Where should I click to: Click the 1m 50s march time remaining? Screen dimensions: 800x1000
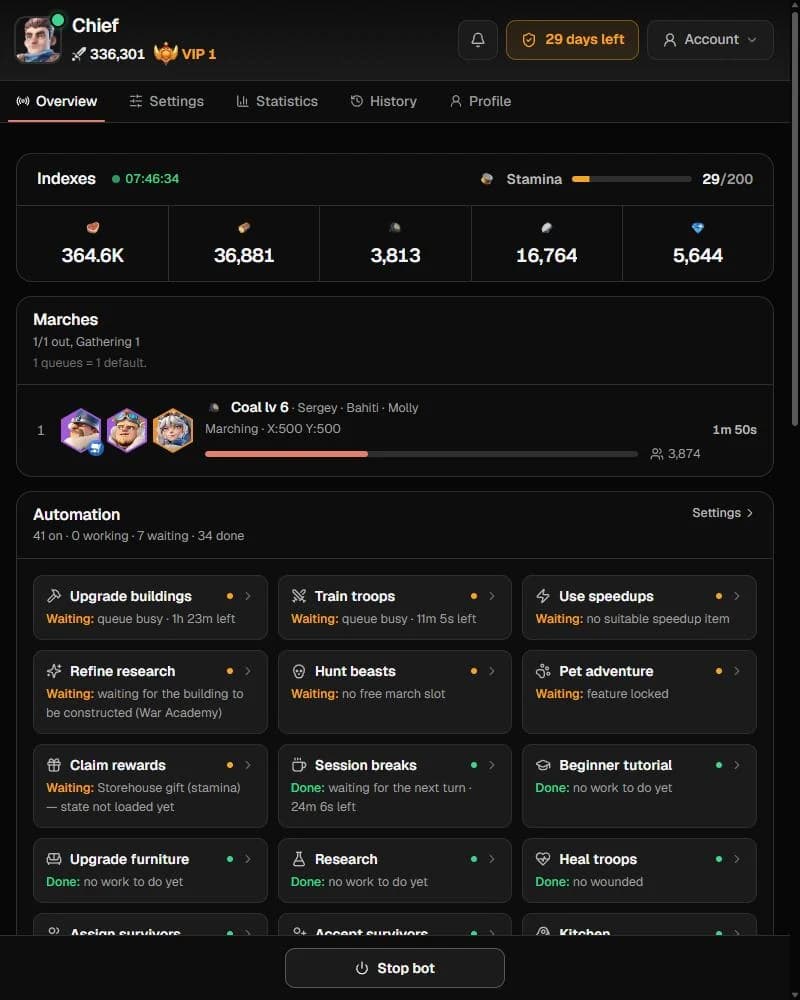734,430
